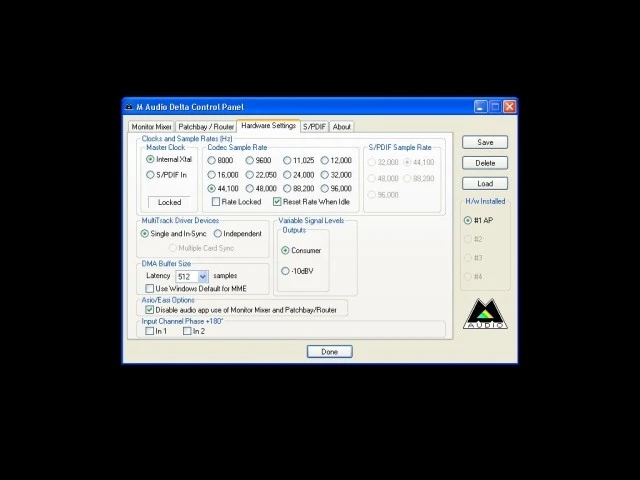Screen dimensions: 640x480
Task: Set codec sample rate to 48,000
Action: [250, 188]
